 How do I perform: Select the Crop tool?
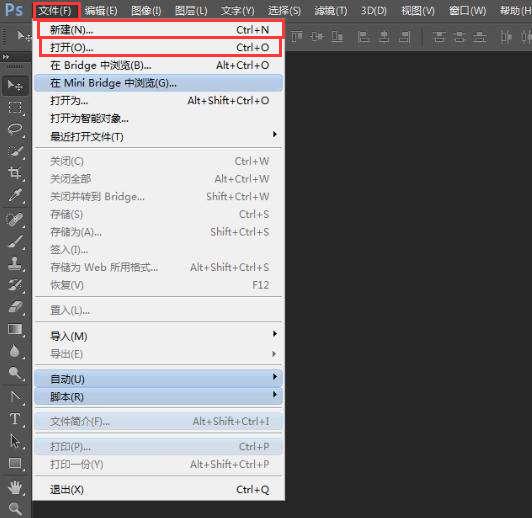pos(15,173)
